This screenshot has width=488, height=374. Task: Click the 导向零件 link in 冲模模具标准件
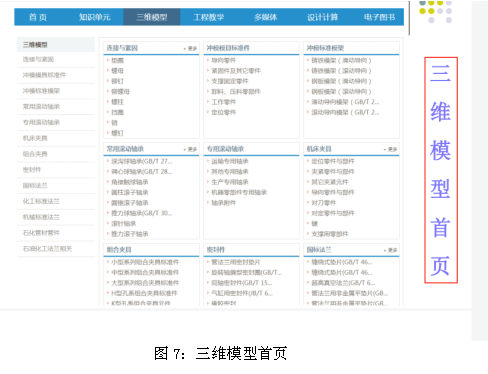pyautogui.click(x=223, y=60)
